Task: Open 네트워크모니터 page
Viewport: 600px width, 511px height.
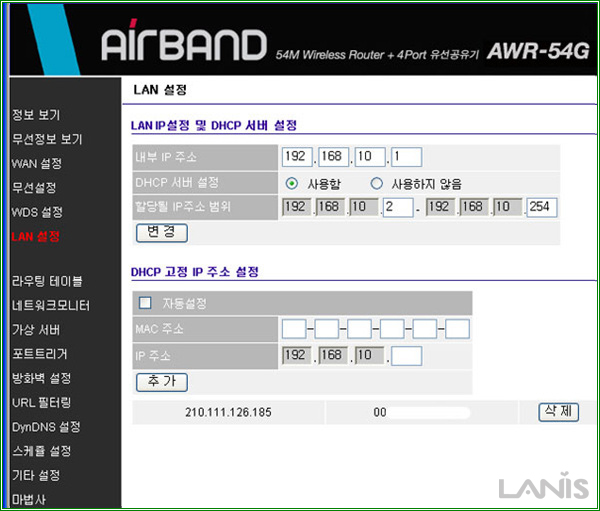Action: [x=51, y=305]
